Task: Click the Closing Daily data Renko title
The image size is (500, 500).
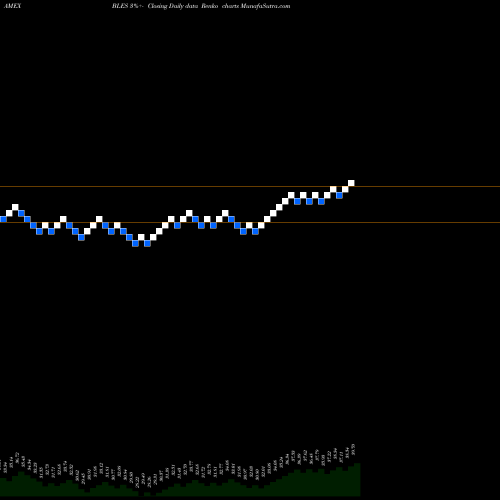Action: pyautogui.click(x=183, y=6)
